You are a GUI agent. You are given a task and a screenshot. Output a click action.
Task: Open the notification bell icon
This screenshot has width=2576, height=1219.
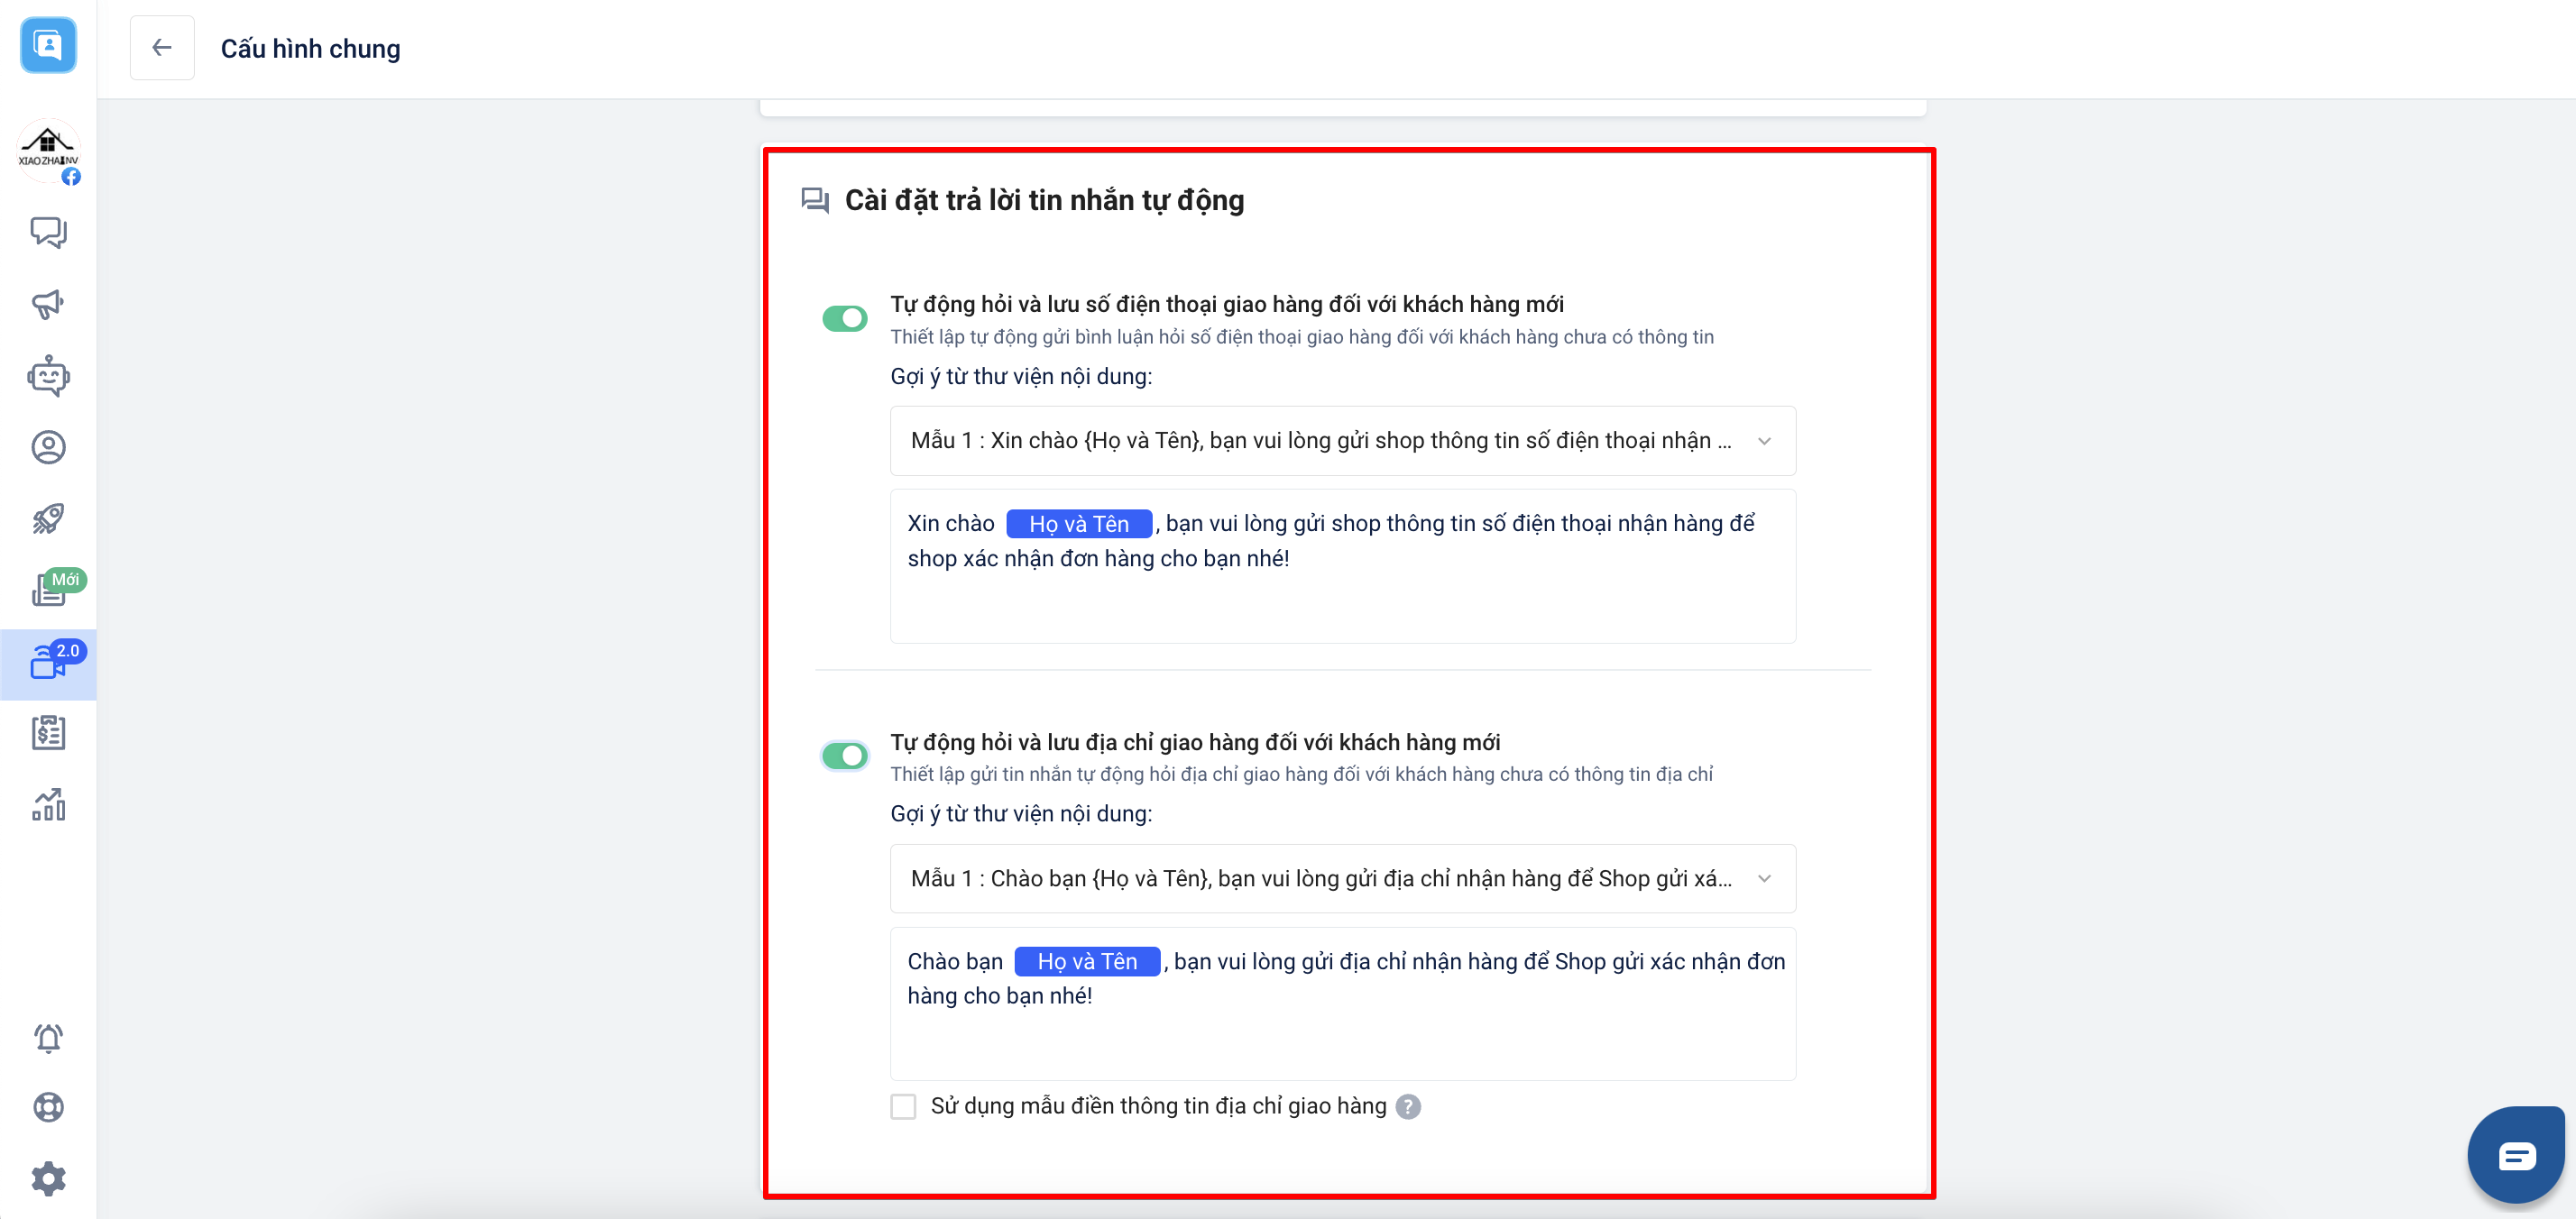point(48,1038)
